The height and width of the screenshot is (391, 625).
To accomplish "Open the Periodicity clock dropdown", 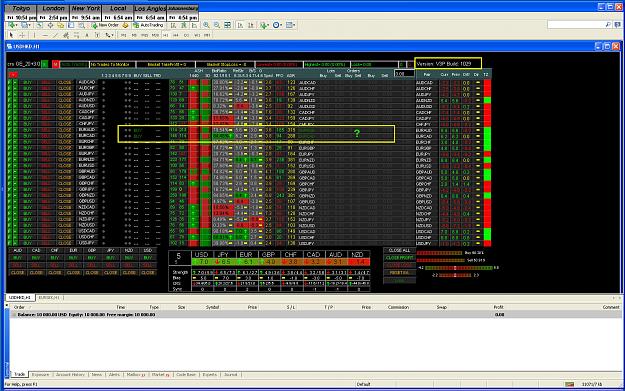I will (277, 25).
